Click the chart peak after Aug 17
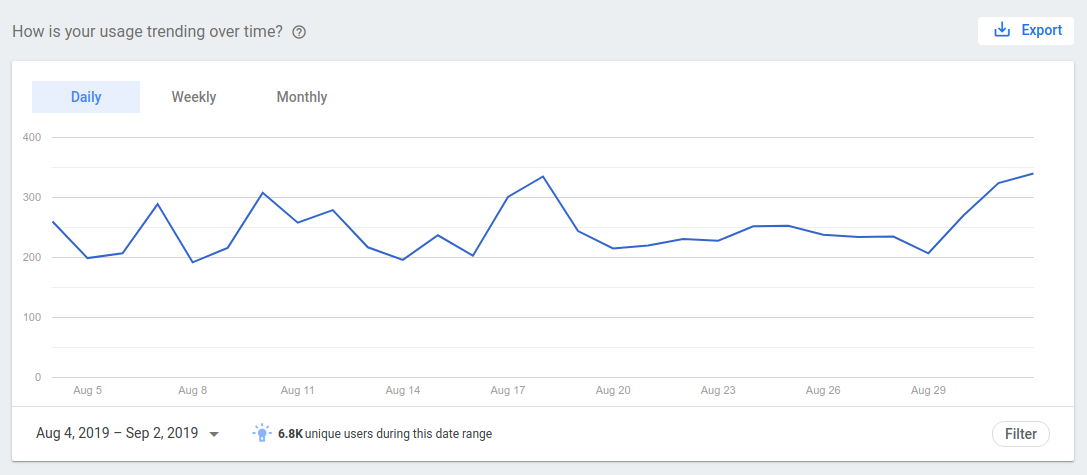The width and height of the screenshot is (1087, 475). pyautogui.click(x=542, y=177)
